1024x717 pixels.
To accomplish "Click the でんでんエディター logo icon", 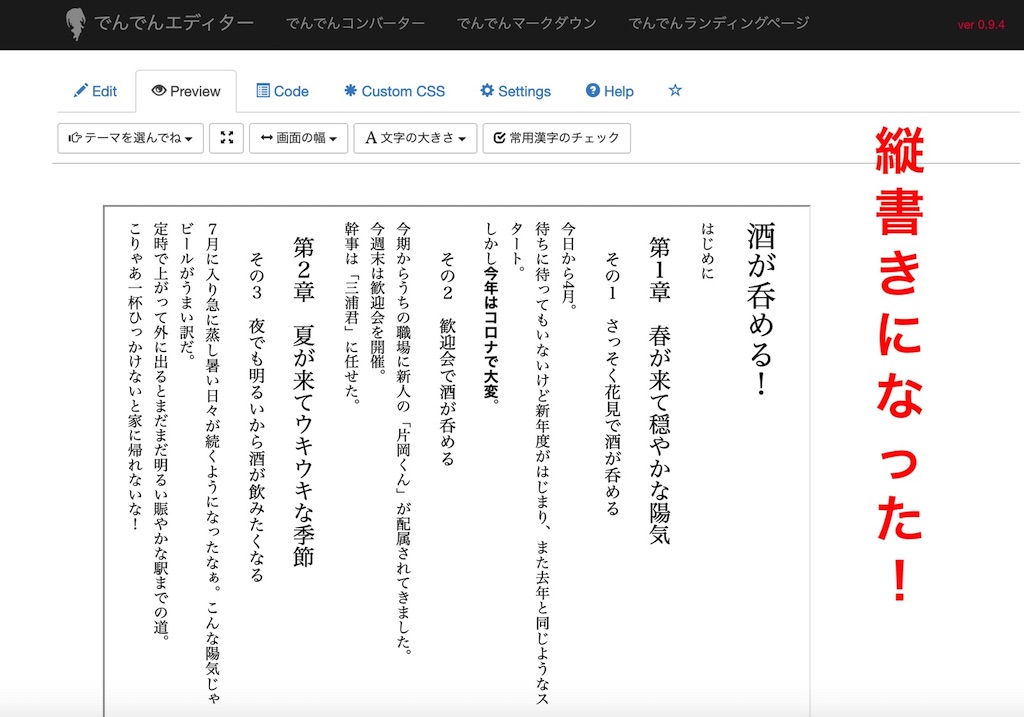I will (x=76, y=24).
